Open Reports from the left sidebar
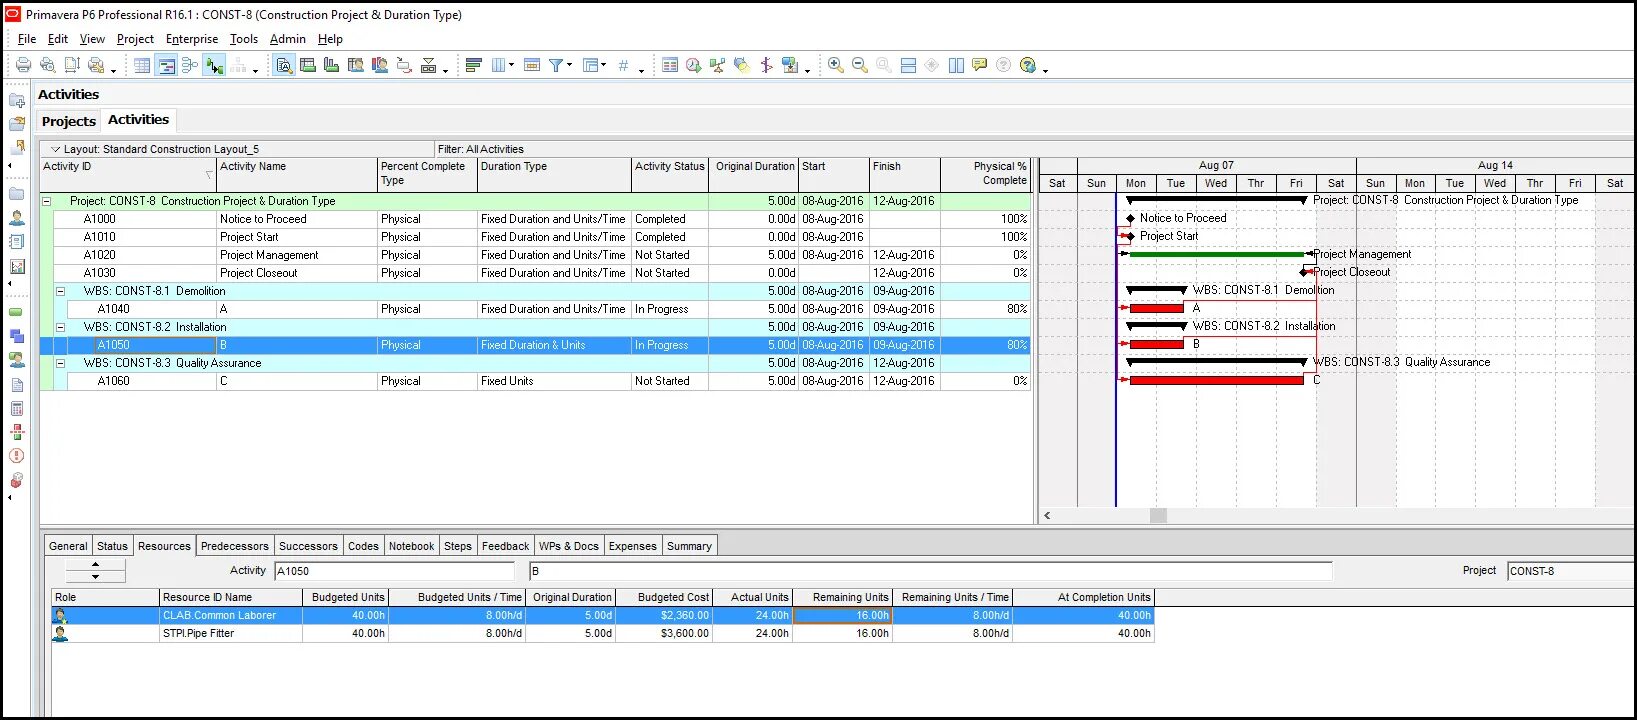The image size is (1637, 720). pyautogui.click(x=17, y=242)
